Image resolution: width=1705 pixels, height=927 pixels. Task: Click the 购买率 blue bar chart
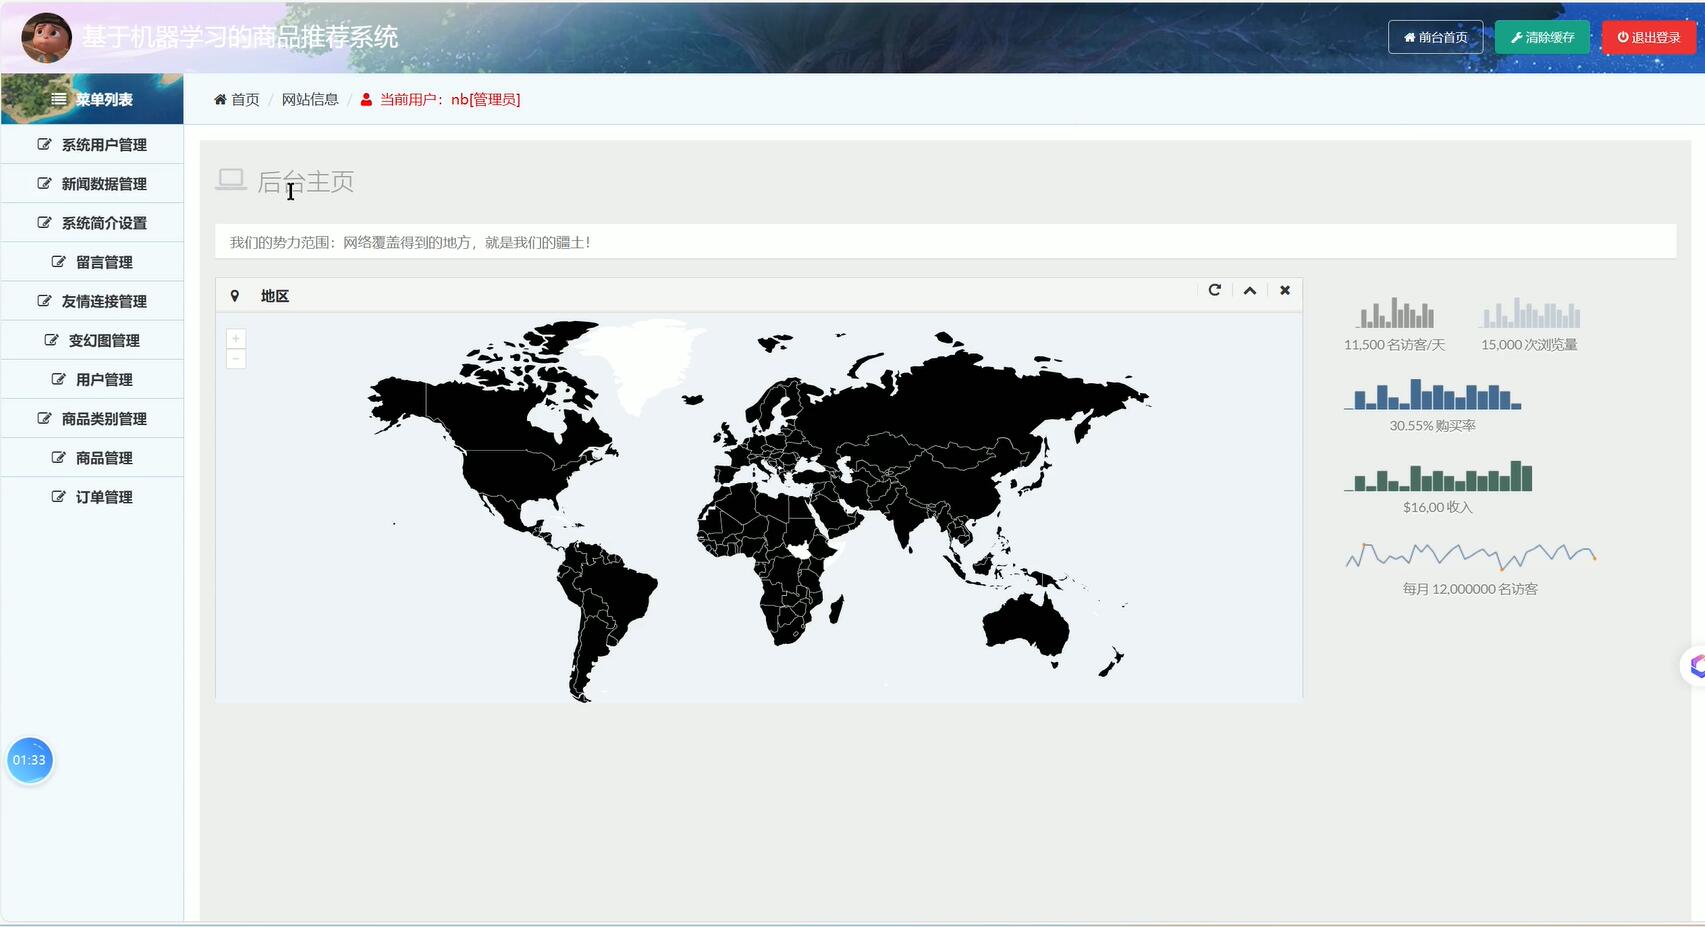coord(1432,395)
